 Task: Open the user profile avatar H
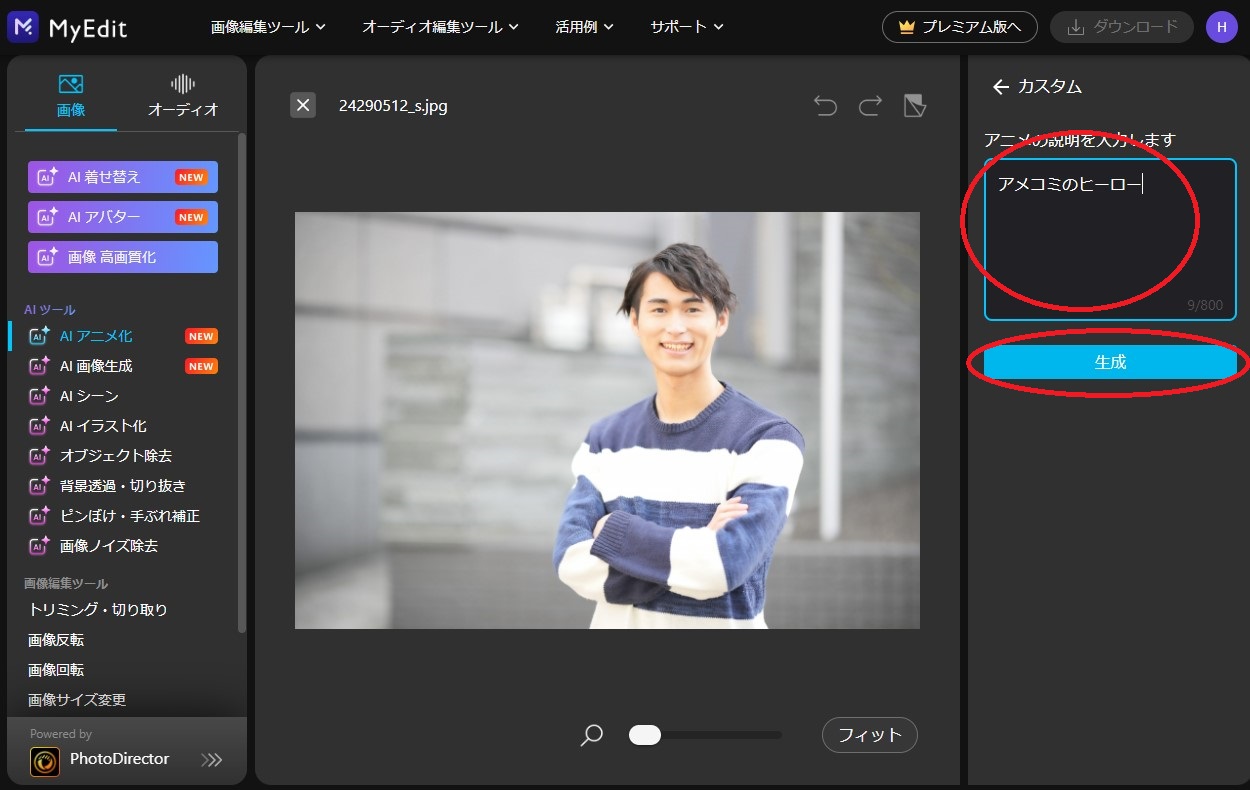(1221, 27)
